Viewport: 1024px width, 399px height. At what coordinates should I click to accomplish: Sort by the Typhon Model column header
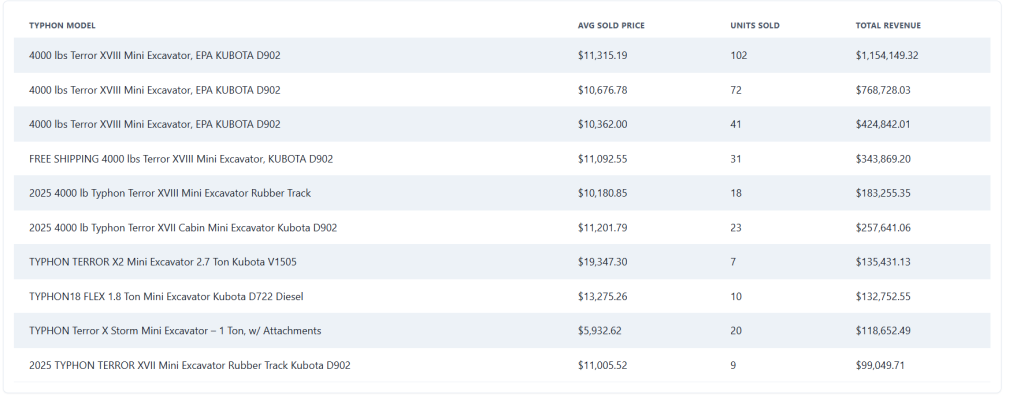[62, 25]
